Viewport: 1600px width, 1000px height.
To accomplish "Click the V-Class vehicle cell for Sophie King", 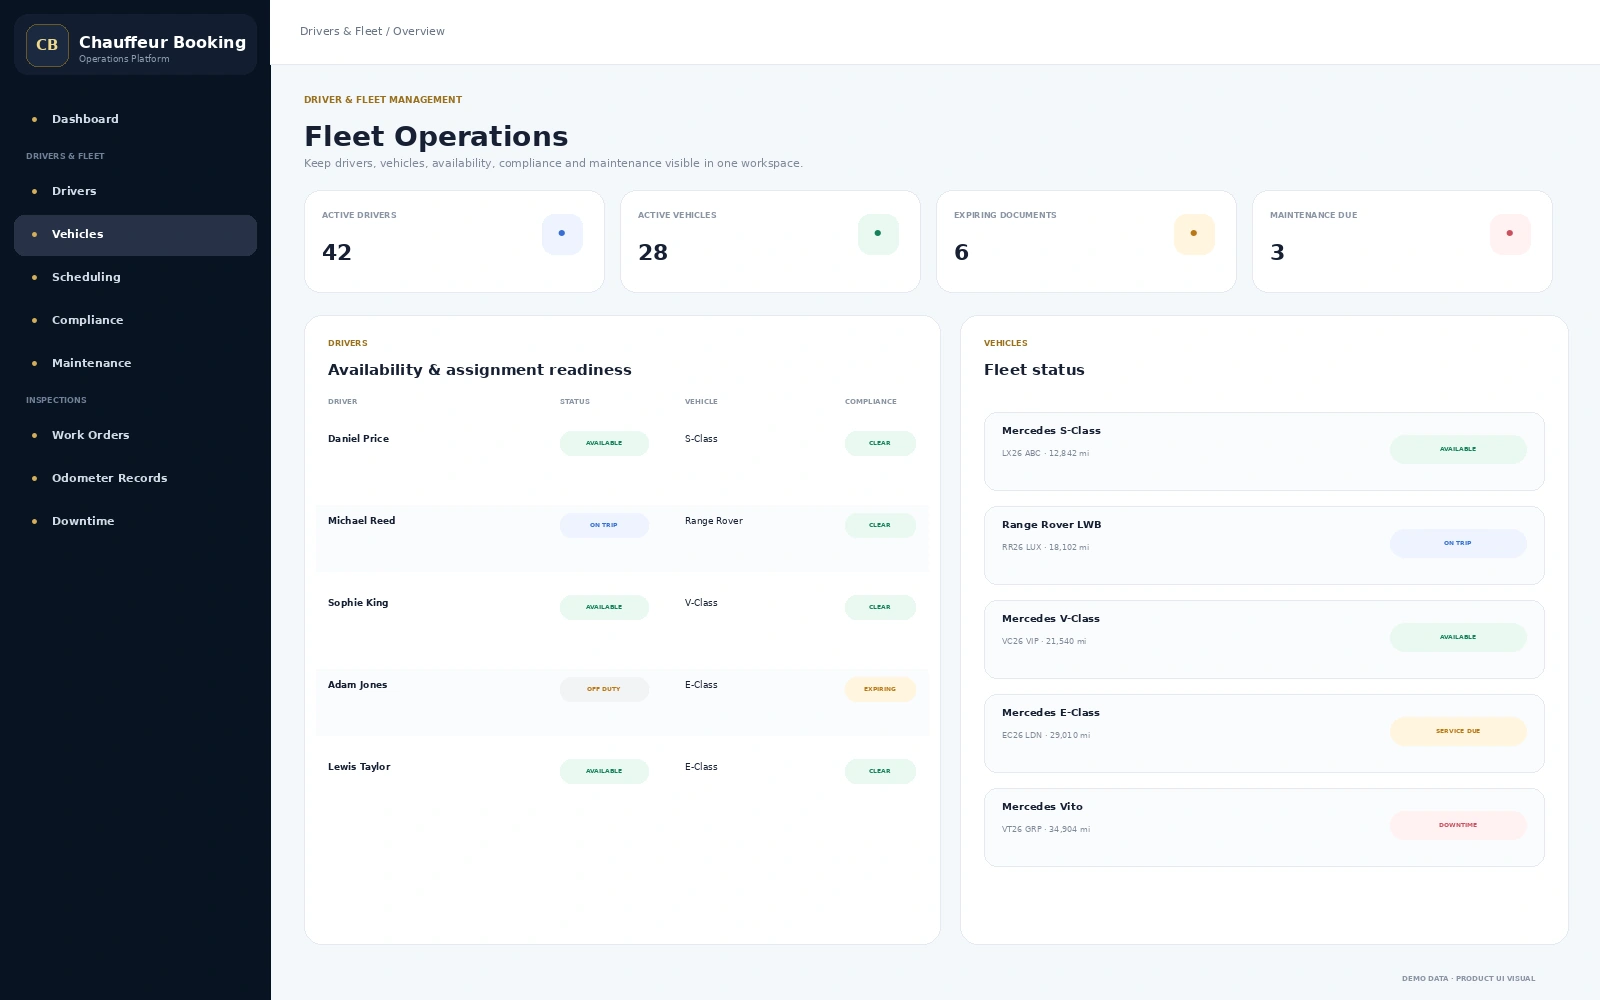I will (701, 603).
